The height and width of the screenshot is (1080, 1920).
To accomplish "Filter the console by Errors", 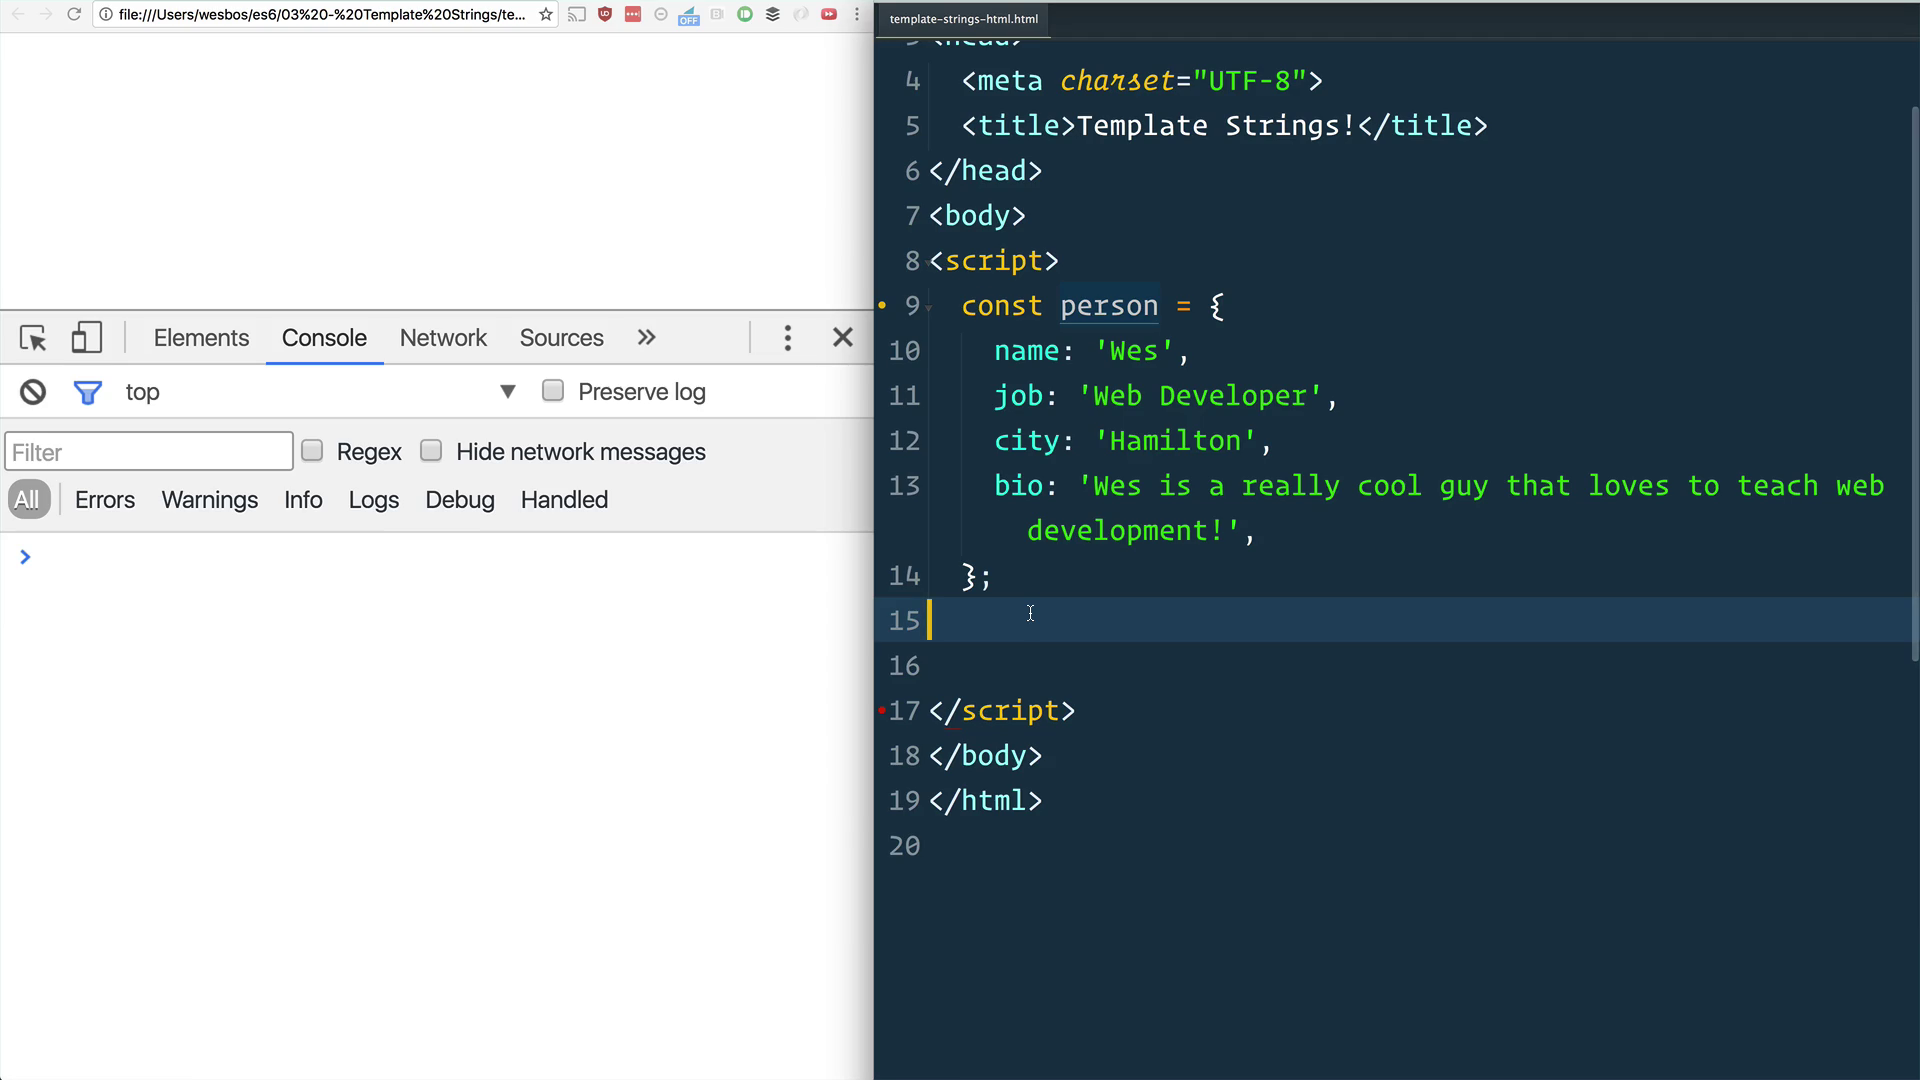I will point(105,500).
